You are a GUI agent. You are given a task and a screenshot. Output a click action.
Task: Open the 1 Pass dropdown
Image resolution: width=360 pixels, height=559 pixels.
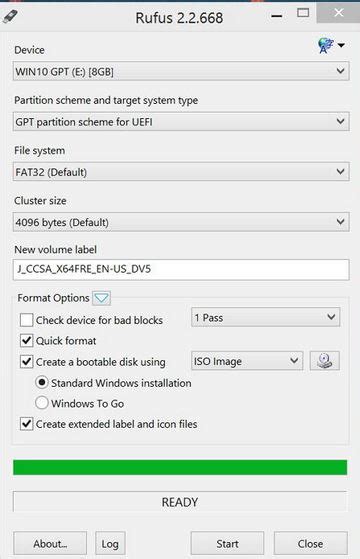tap(265, 317)
